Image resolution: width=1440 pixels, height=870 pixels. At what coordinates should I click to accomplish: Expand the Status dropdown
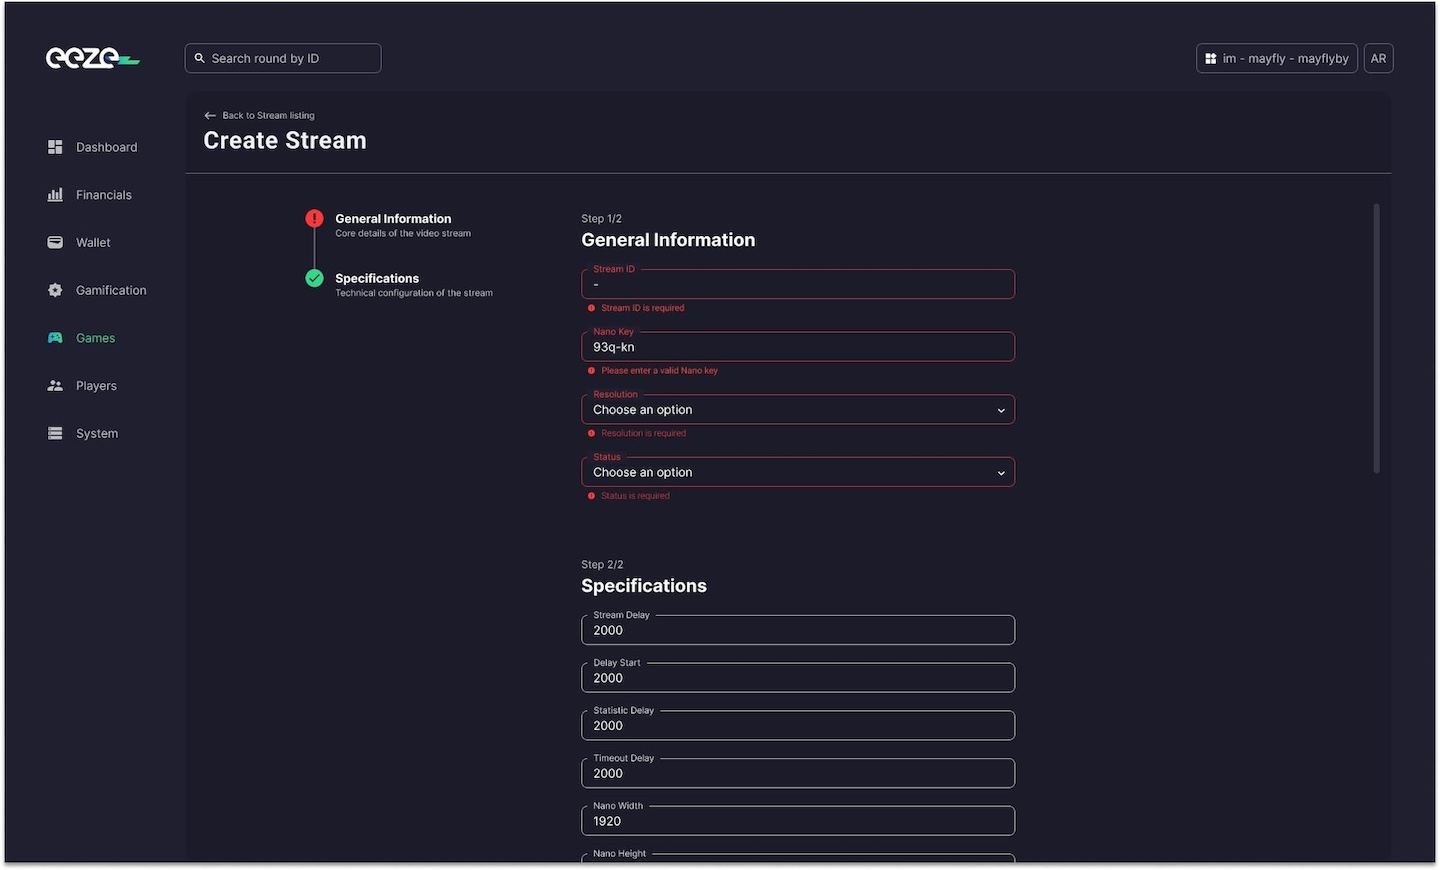pos(797,473)
